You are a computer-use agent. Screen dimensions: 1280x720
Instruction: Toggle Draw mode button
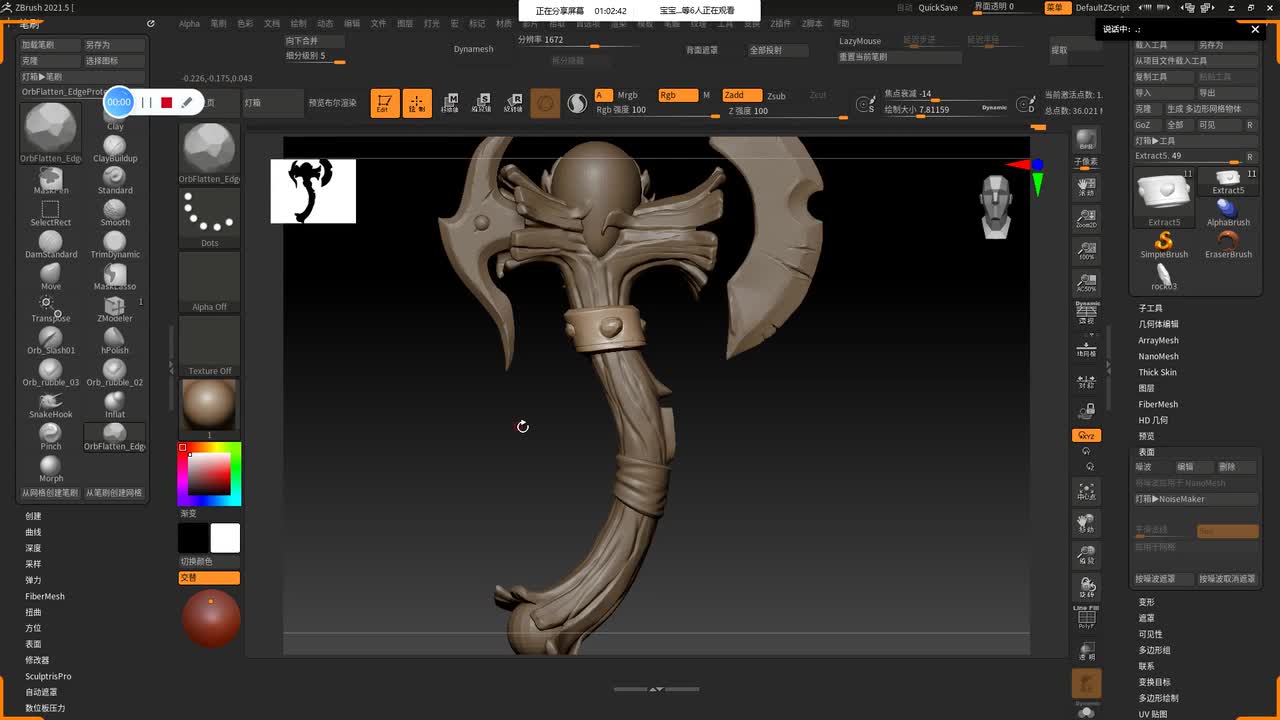417,103
